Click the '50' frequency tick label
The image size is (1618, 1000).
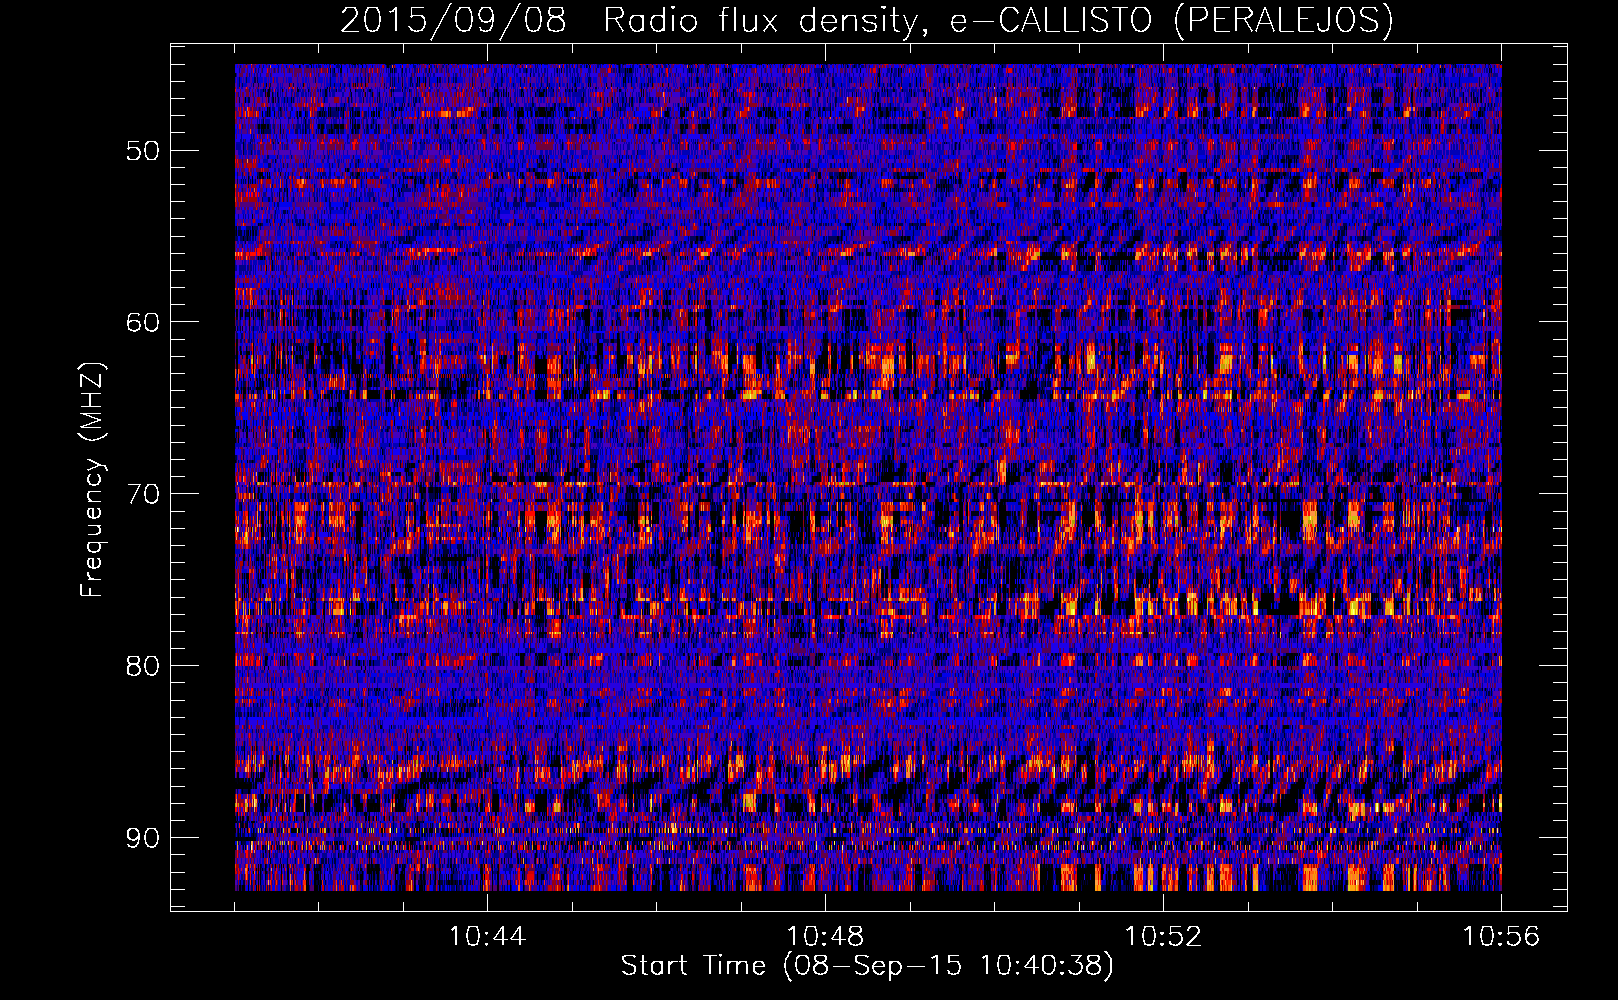tap(142, 150)
